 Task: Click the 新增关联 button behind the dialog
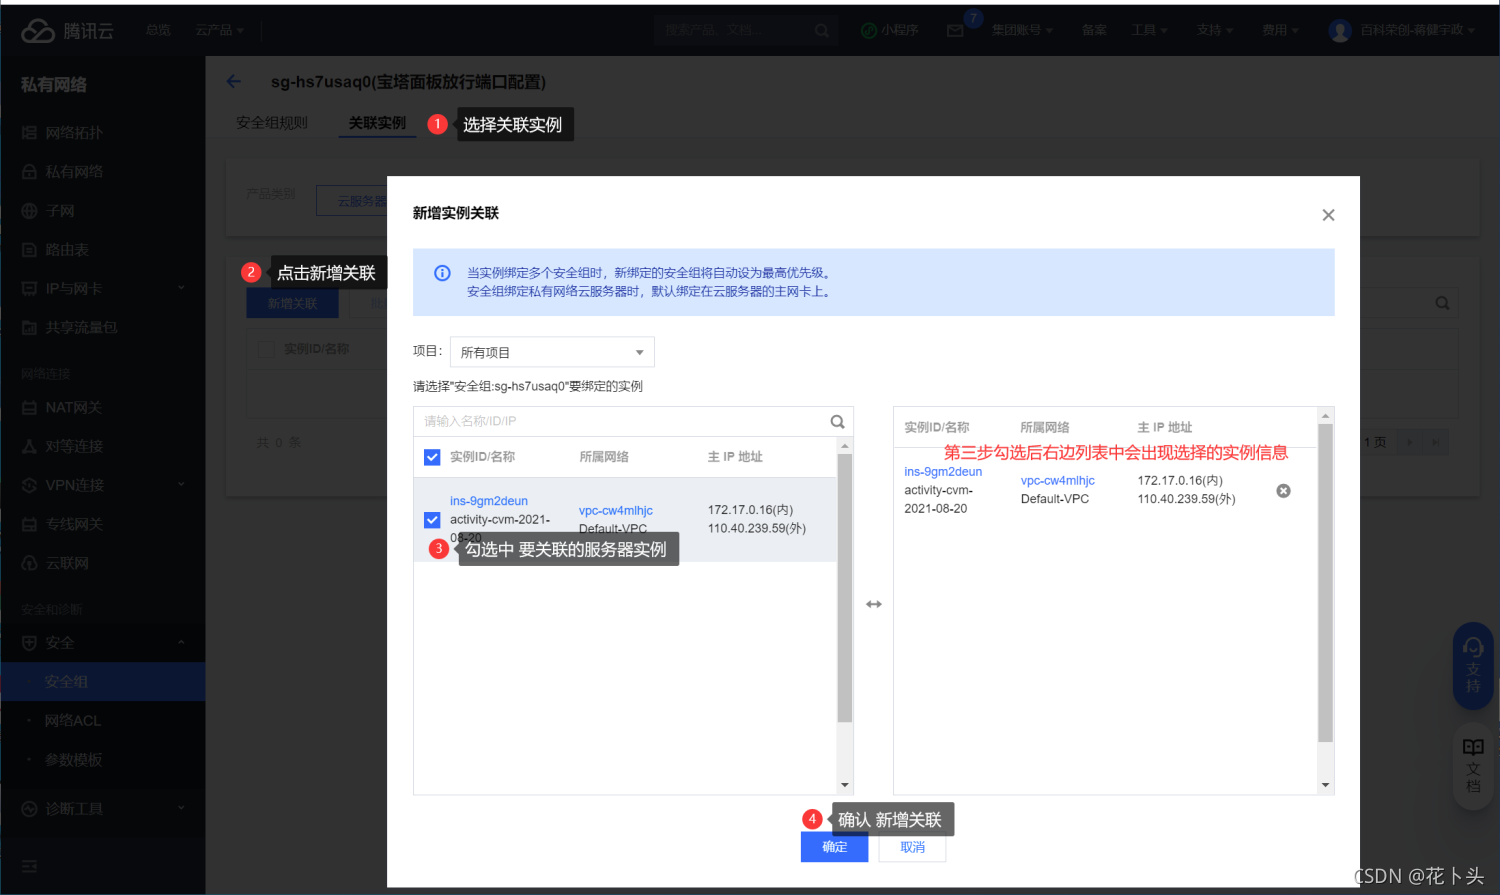[292, 304]
